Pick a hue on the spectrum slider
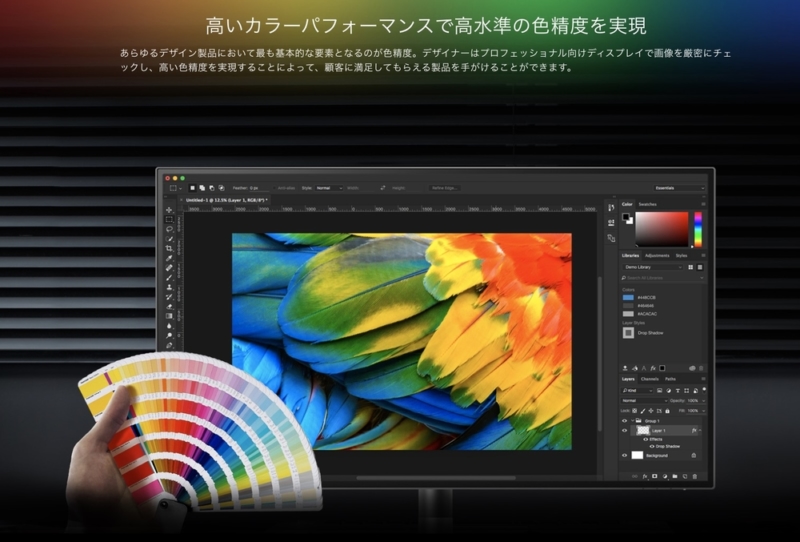Viewport: 800px width, 542px height. [x=697, y=229]
